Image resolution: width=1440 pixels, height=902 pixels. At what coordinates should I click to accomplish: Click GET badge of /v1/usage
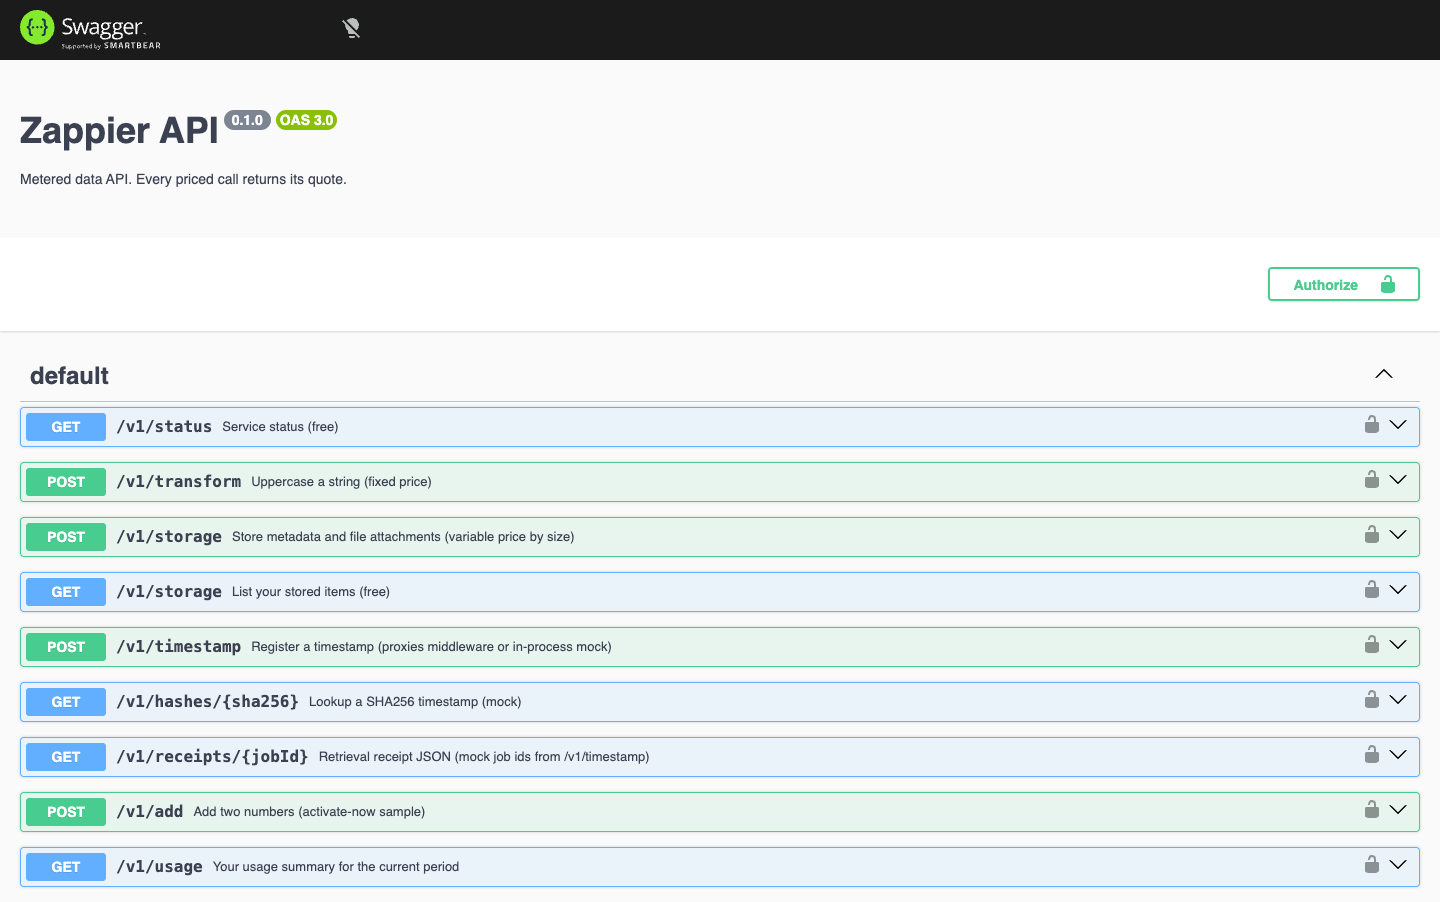(x=66, y=867)
